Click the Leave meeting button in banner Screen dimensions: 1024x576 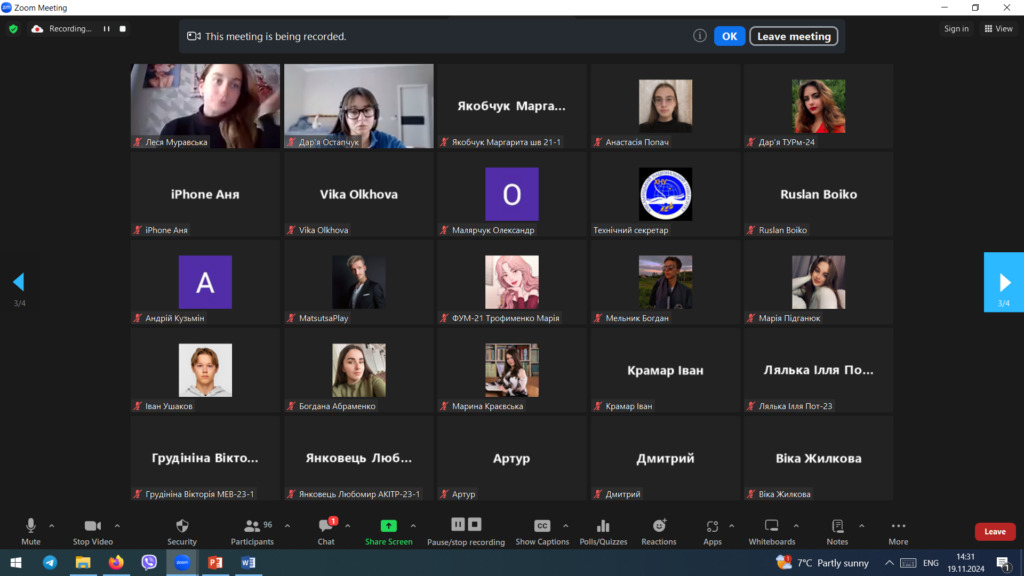click(x=793, y=36)
